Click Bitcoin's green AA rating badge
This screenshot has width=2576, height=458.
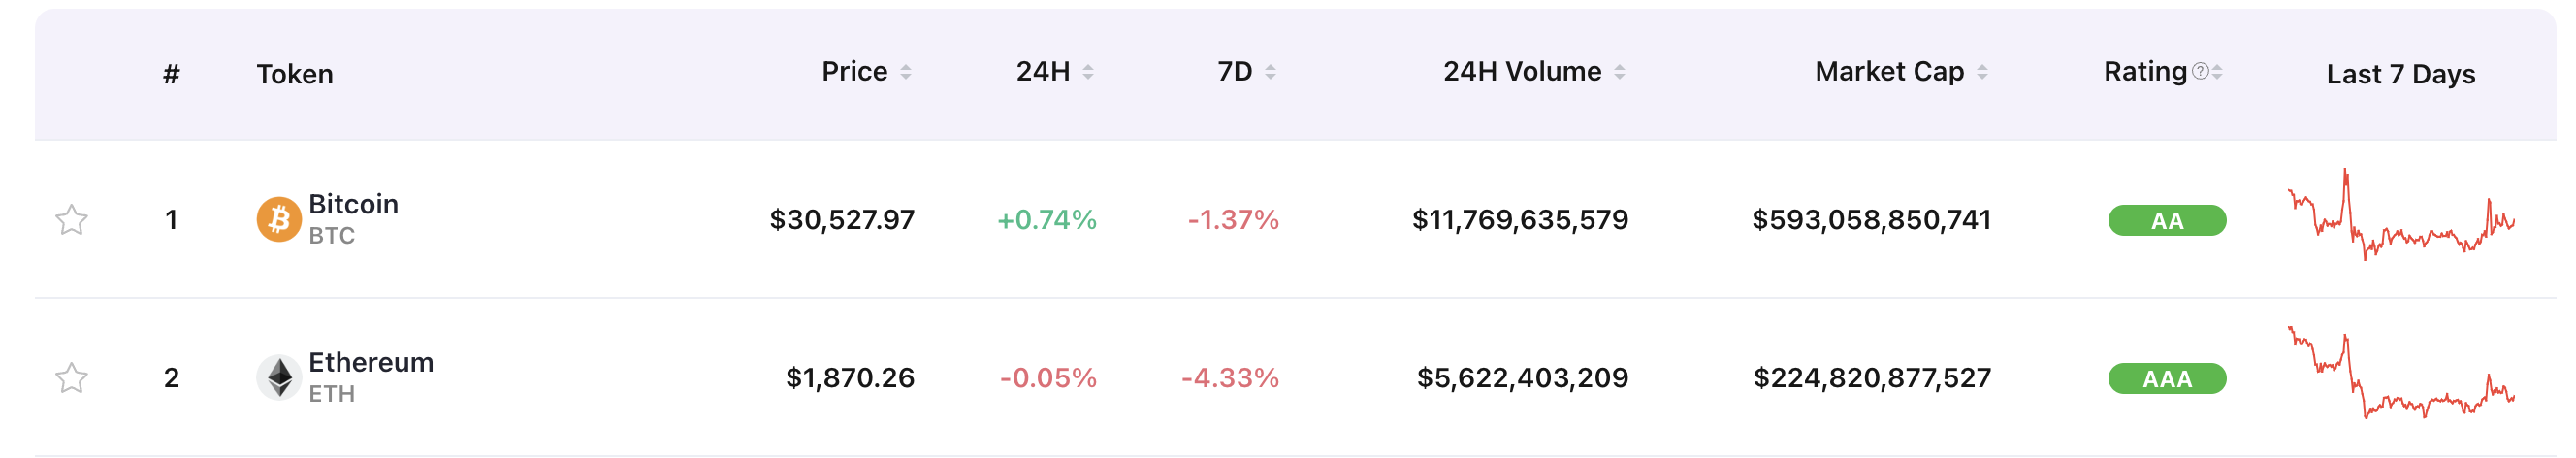pos(2166,220)
